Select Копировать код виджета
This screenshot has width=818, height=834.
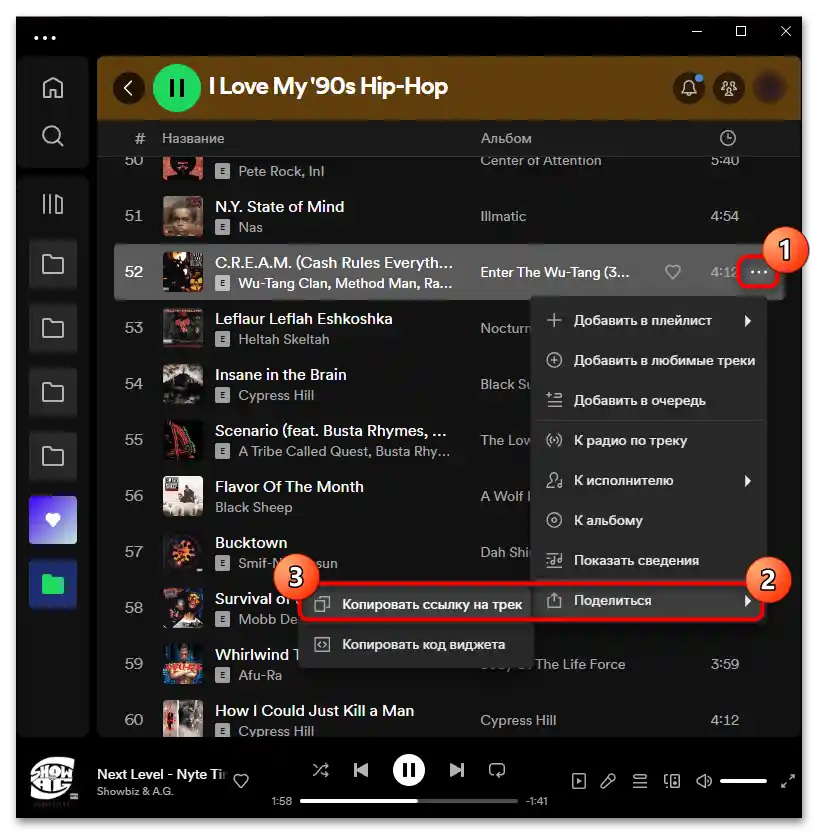[x=417, y=645]
